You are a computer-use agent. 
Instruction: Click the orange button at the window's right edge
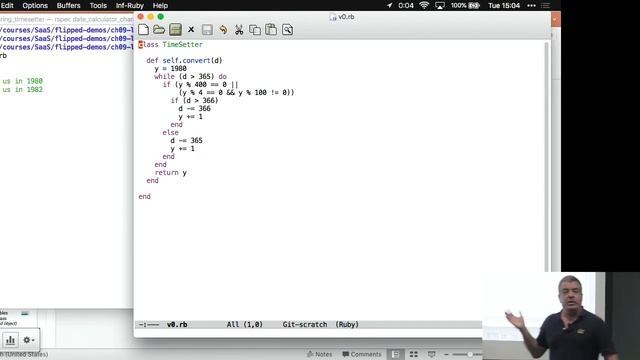click(x=556, y=19)
